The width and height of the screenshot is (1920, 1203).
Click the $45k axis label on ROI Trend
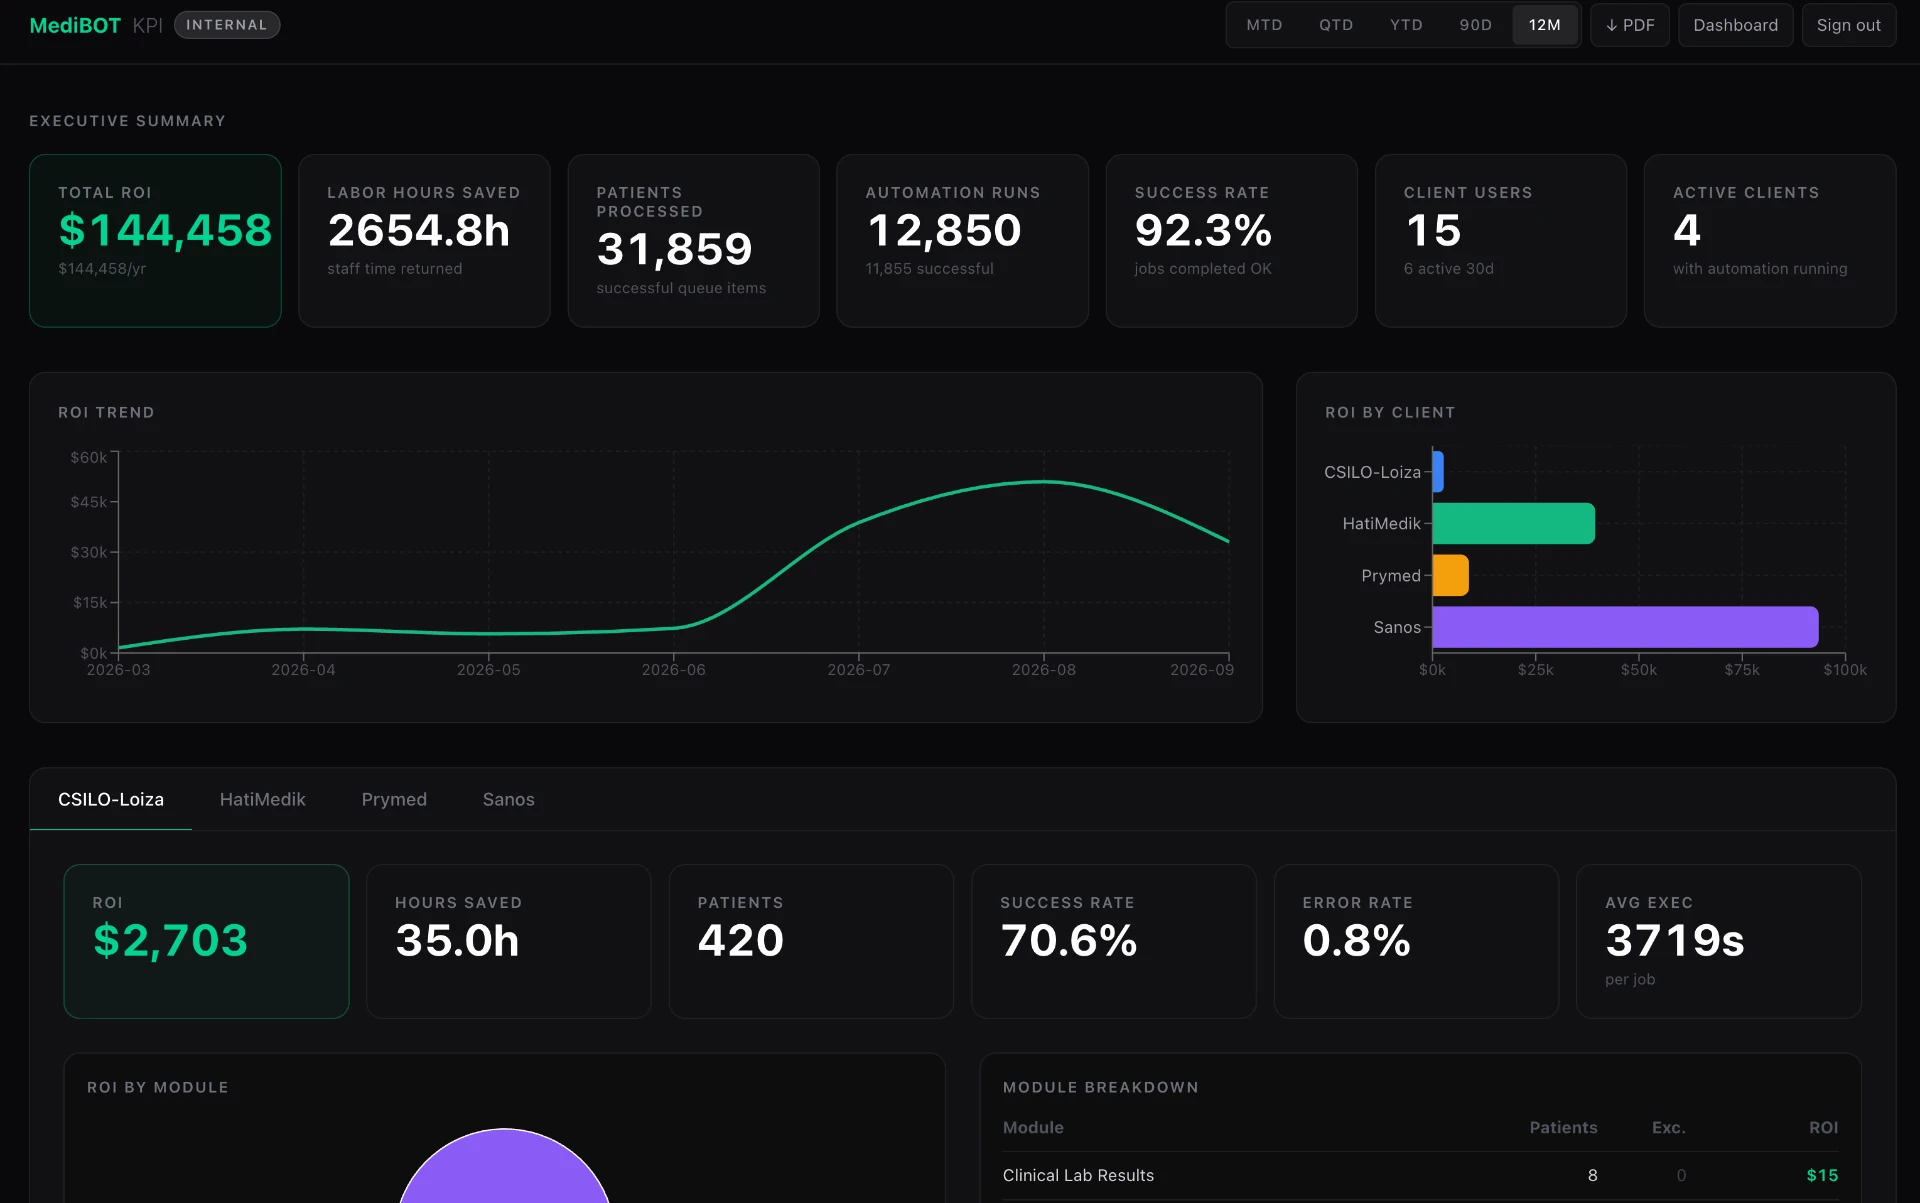[x=89, y=501]
